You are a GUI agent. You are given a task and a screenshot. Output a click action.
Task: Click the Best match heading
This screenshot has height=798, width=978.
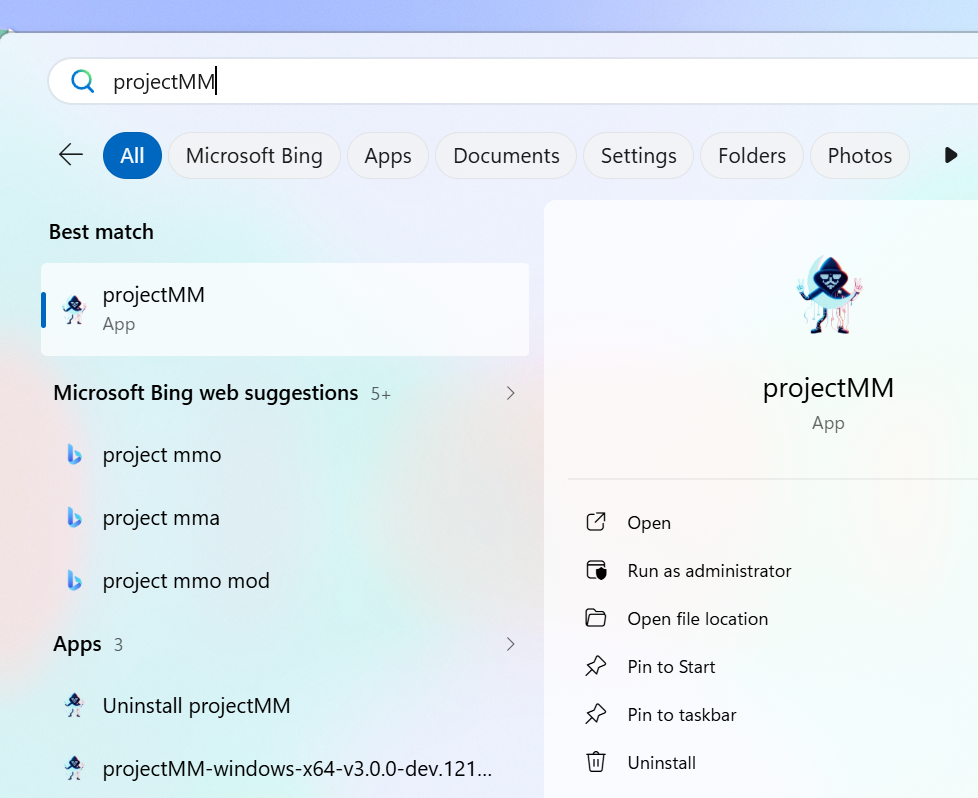point(101,232)
